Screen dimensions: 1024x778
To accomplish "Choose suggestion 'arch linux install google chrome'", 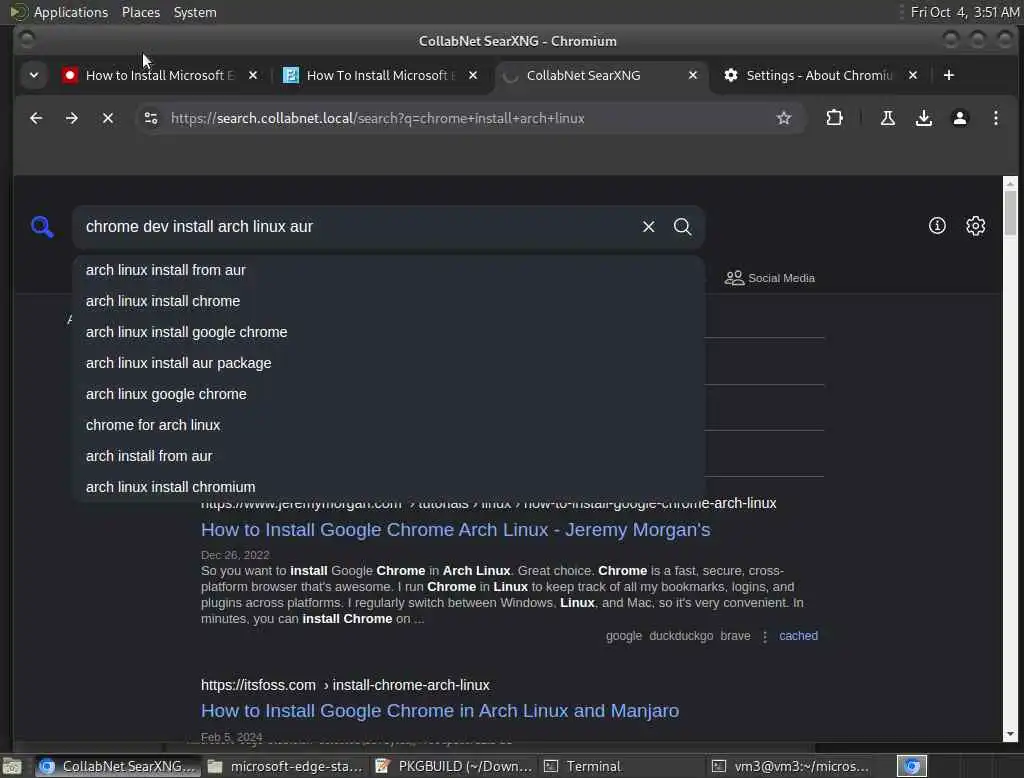I will click(389, 332).
